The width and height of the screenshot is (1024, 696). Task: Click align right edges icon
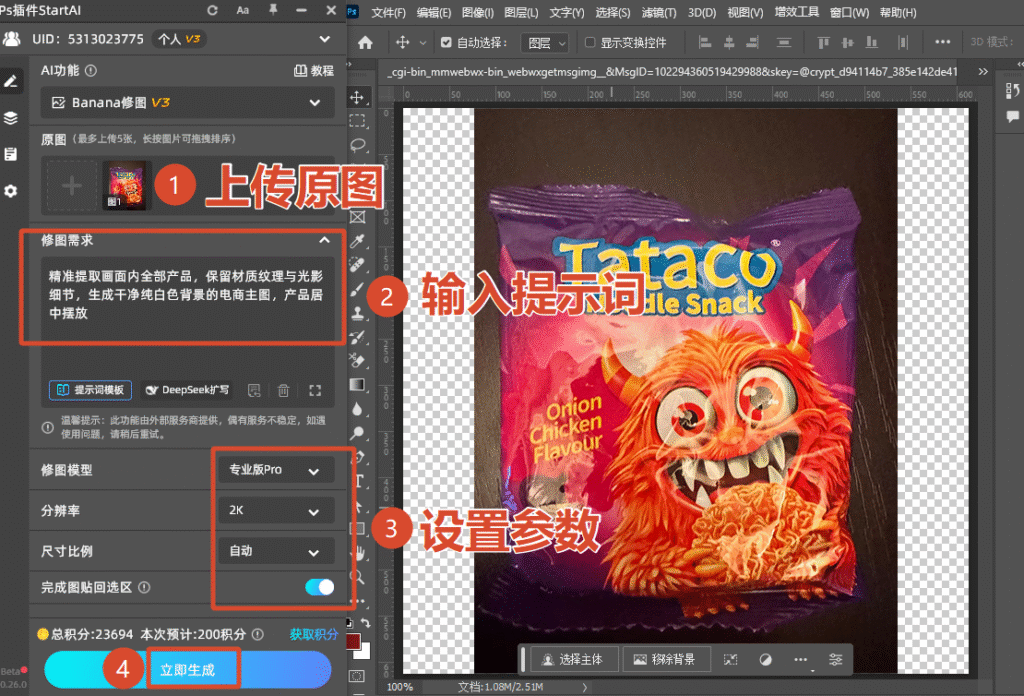(x=752, y=42)
